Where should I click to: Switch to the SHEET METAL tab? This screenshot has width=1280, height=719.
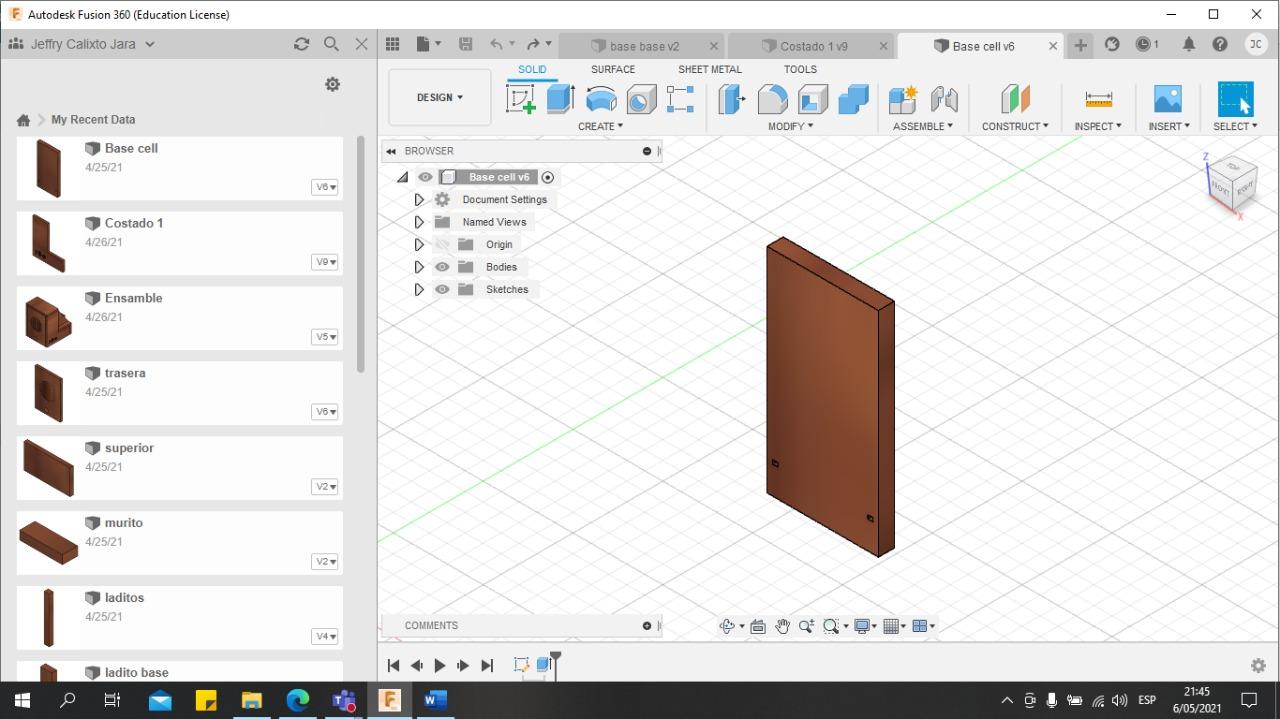pos(709,69)
